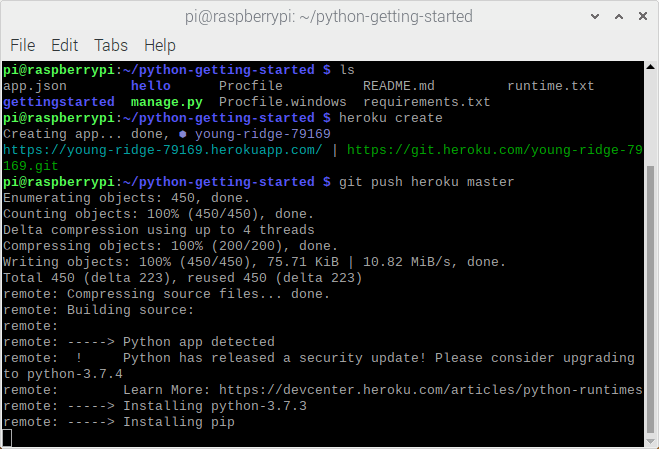Image resolution: width=659 pixels, height=449 pixels.
Task: Click the 'app.json' file name
Action: pyautogui.click(x=35, y=86)
